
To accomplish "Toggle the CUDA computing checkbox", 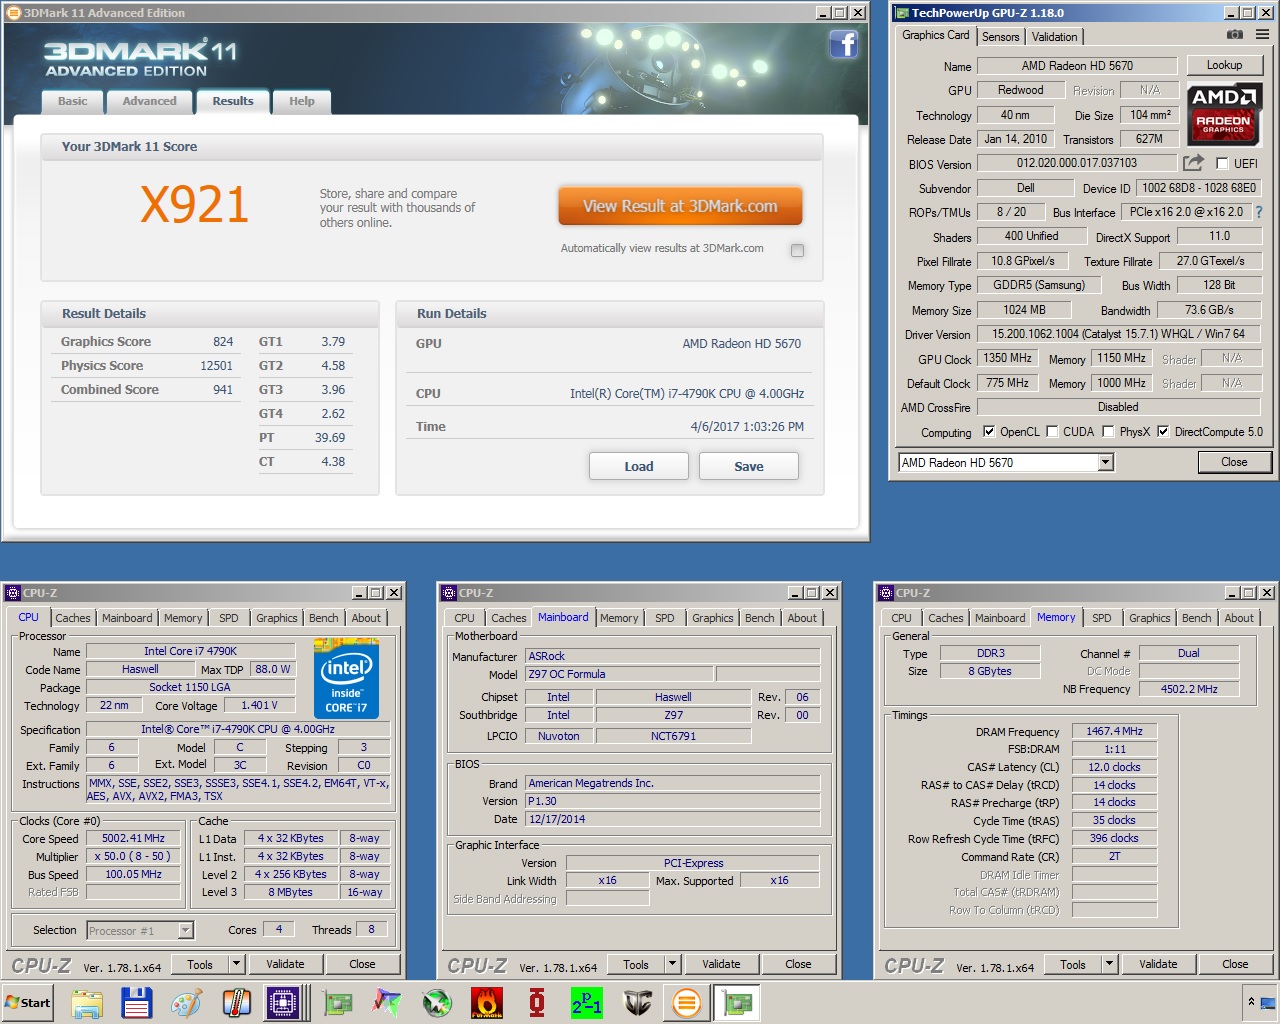I will pos(1052,432).
